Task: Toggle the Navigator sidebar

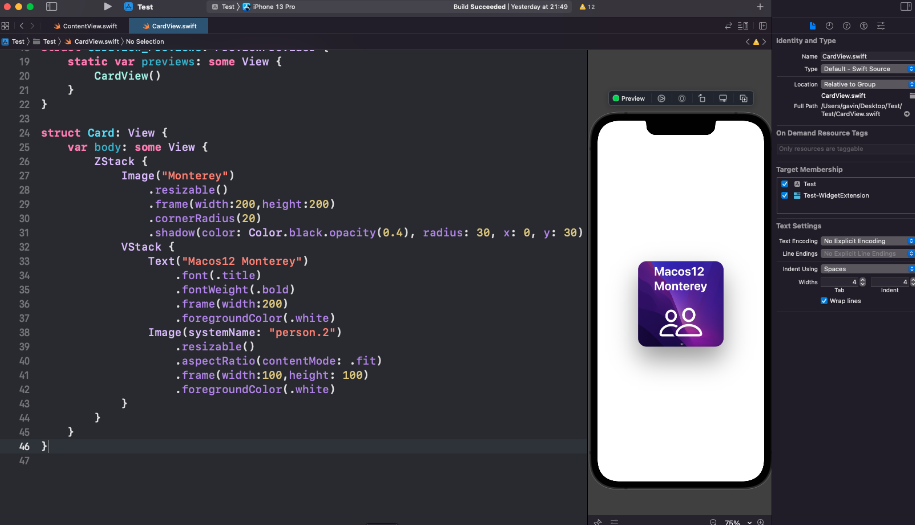Action: click(x=51, y=6)
